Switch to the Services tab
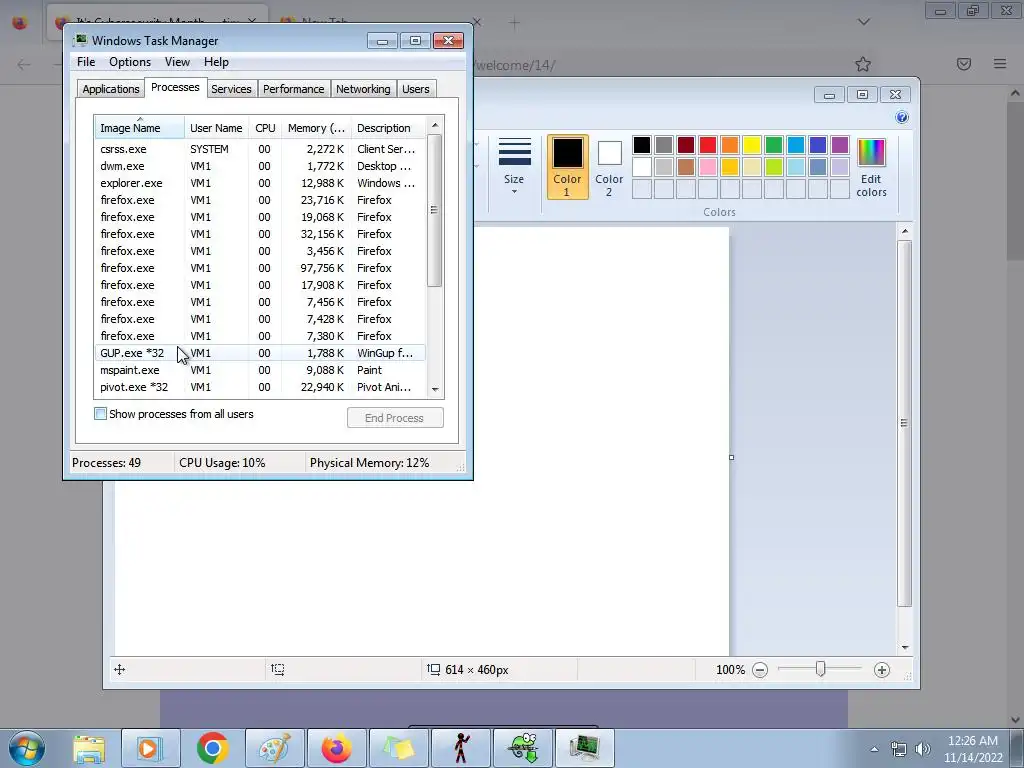This screenshot has height=768, width=1024. point(231,89)
